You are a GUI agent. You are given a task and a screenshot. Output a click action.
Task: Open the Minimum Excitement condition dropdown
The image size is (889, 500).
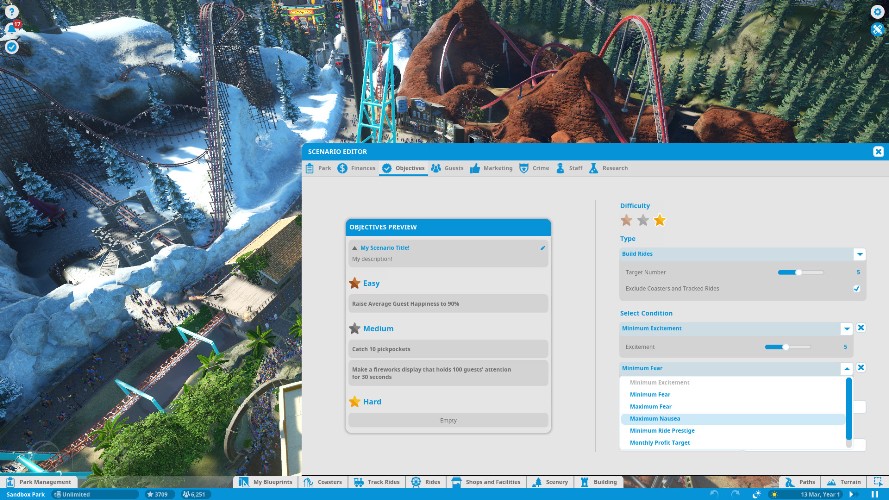846,328
